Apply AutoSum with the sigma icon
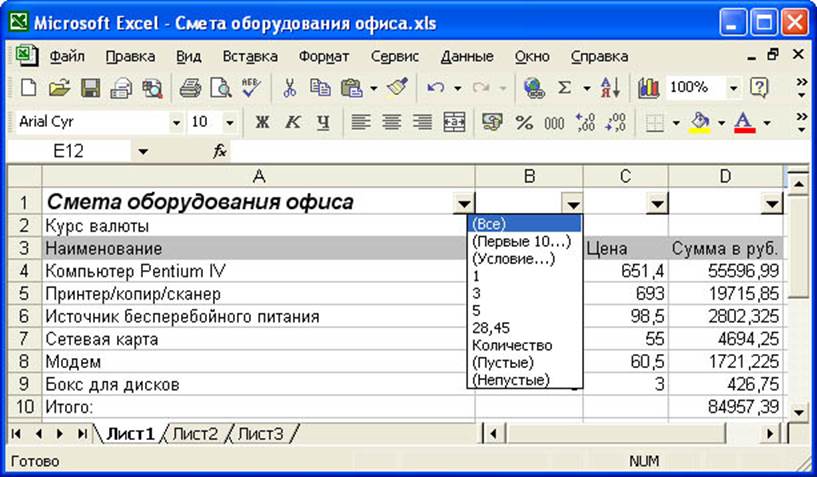817x477 pixels. (565, 88)
